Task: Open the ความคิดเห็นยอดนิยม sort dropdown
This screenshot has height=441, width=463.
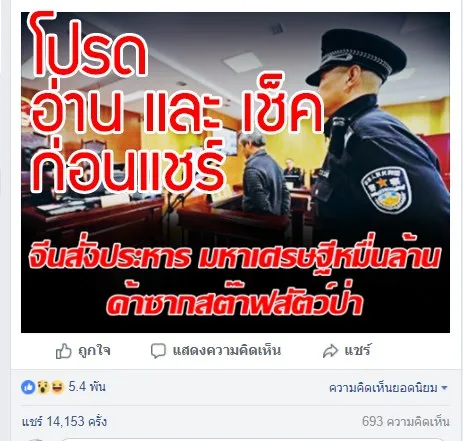Action: (388, 388)
